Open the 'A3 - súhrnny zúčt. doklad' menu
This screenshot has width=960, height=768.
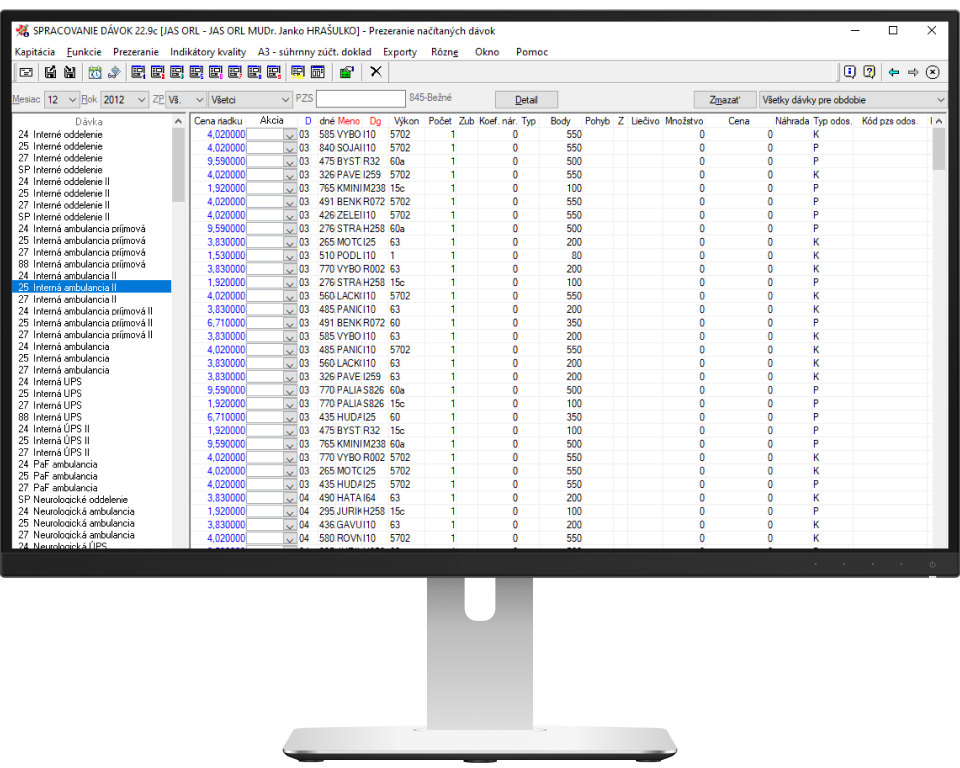(315, 52)
